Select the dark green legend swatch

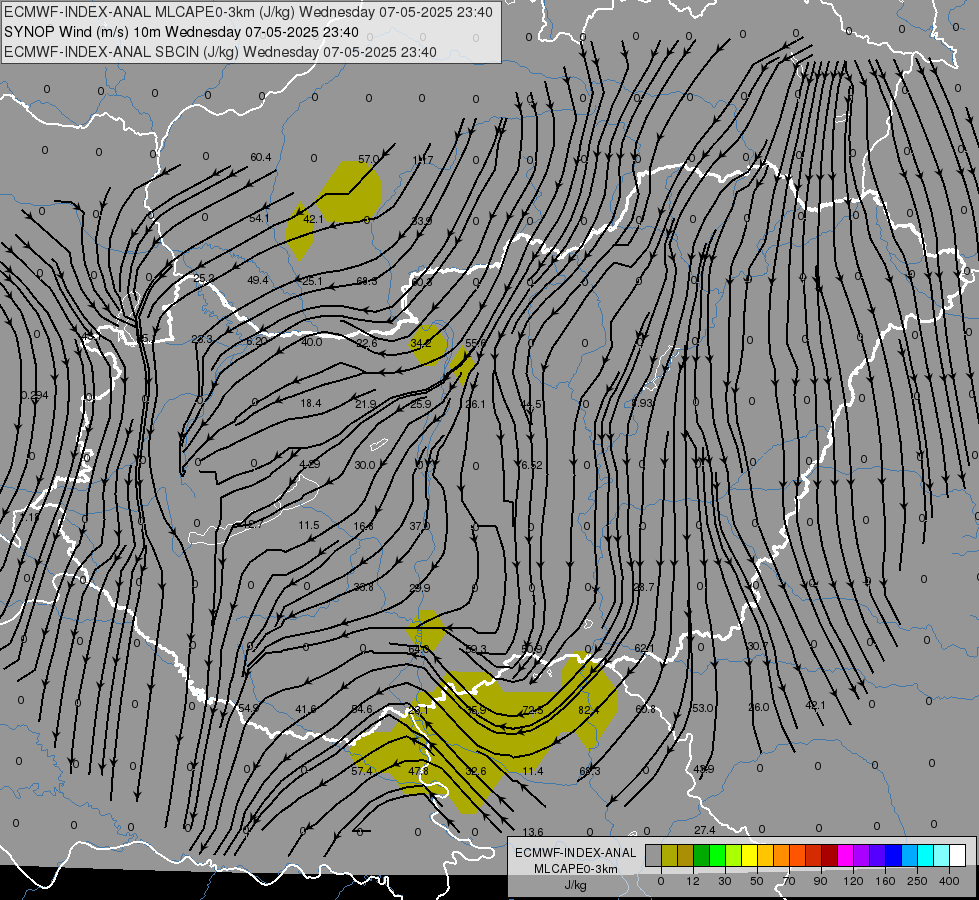coord(701,856)
